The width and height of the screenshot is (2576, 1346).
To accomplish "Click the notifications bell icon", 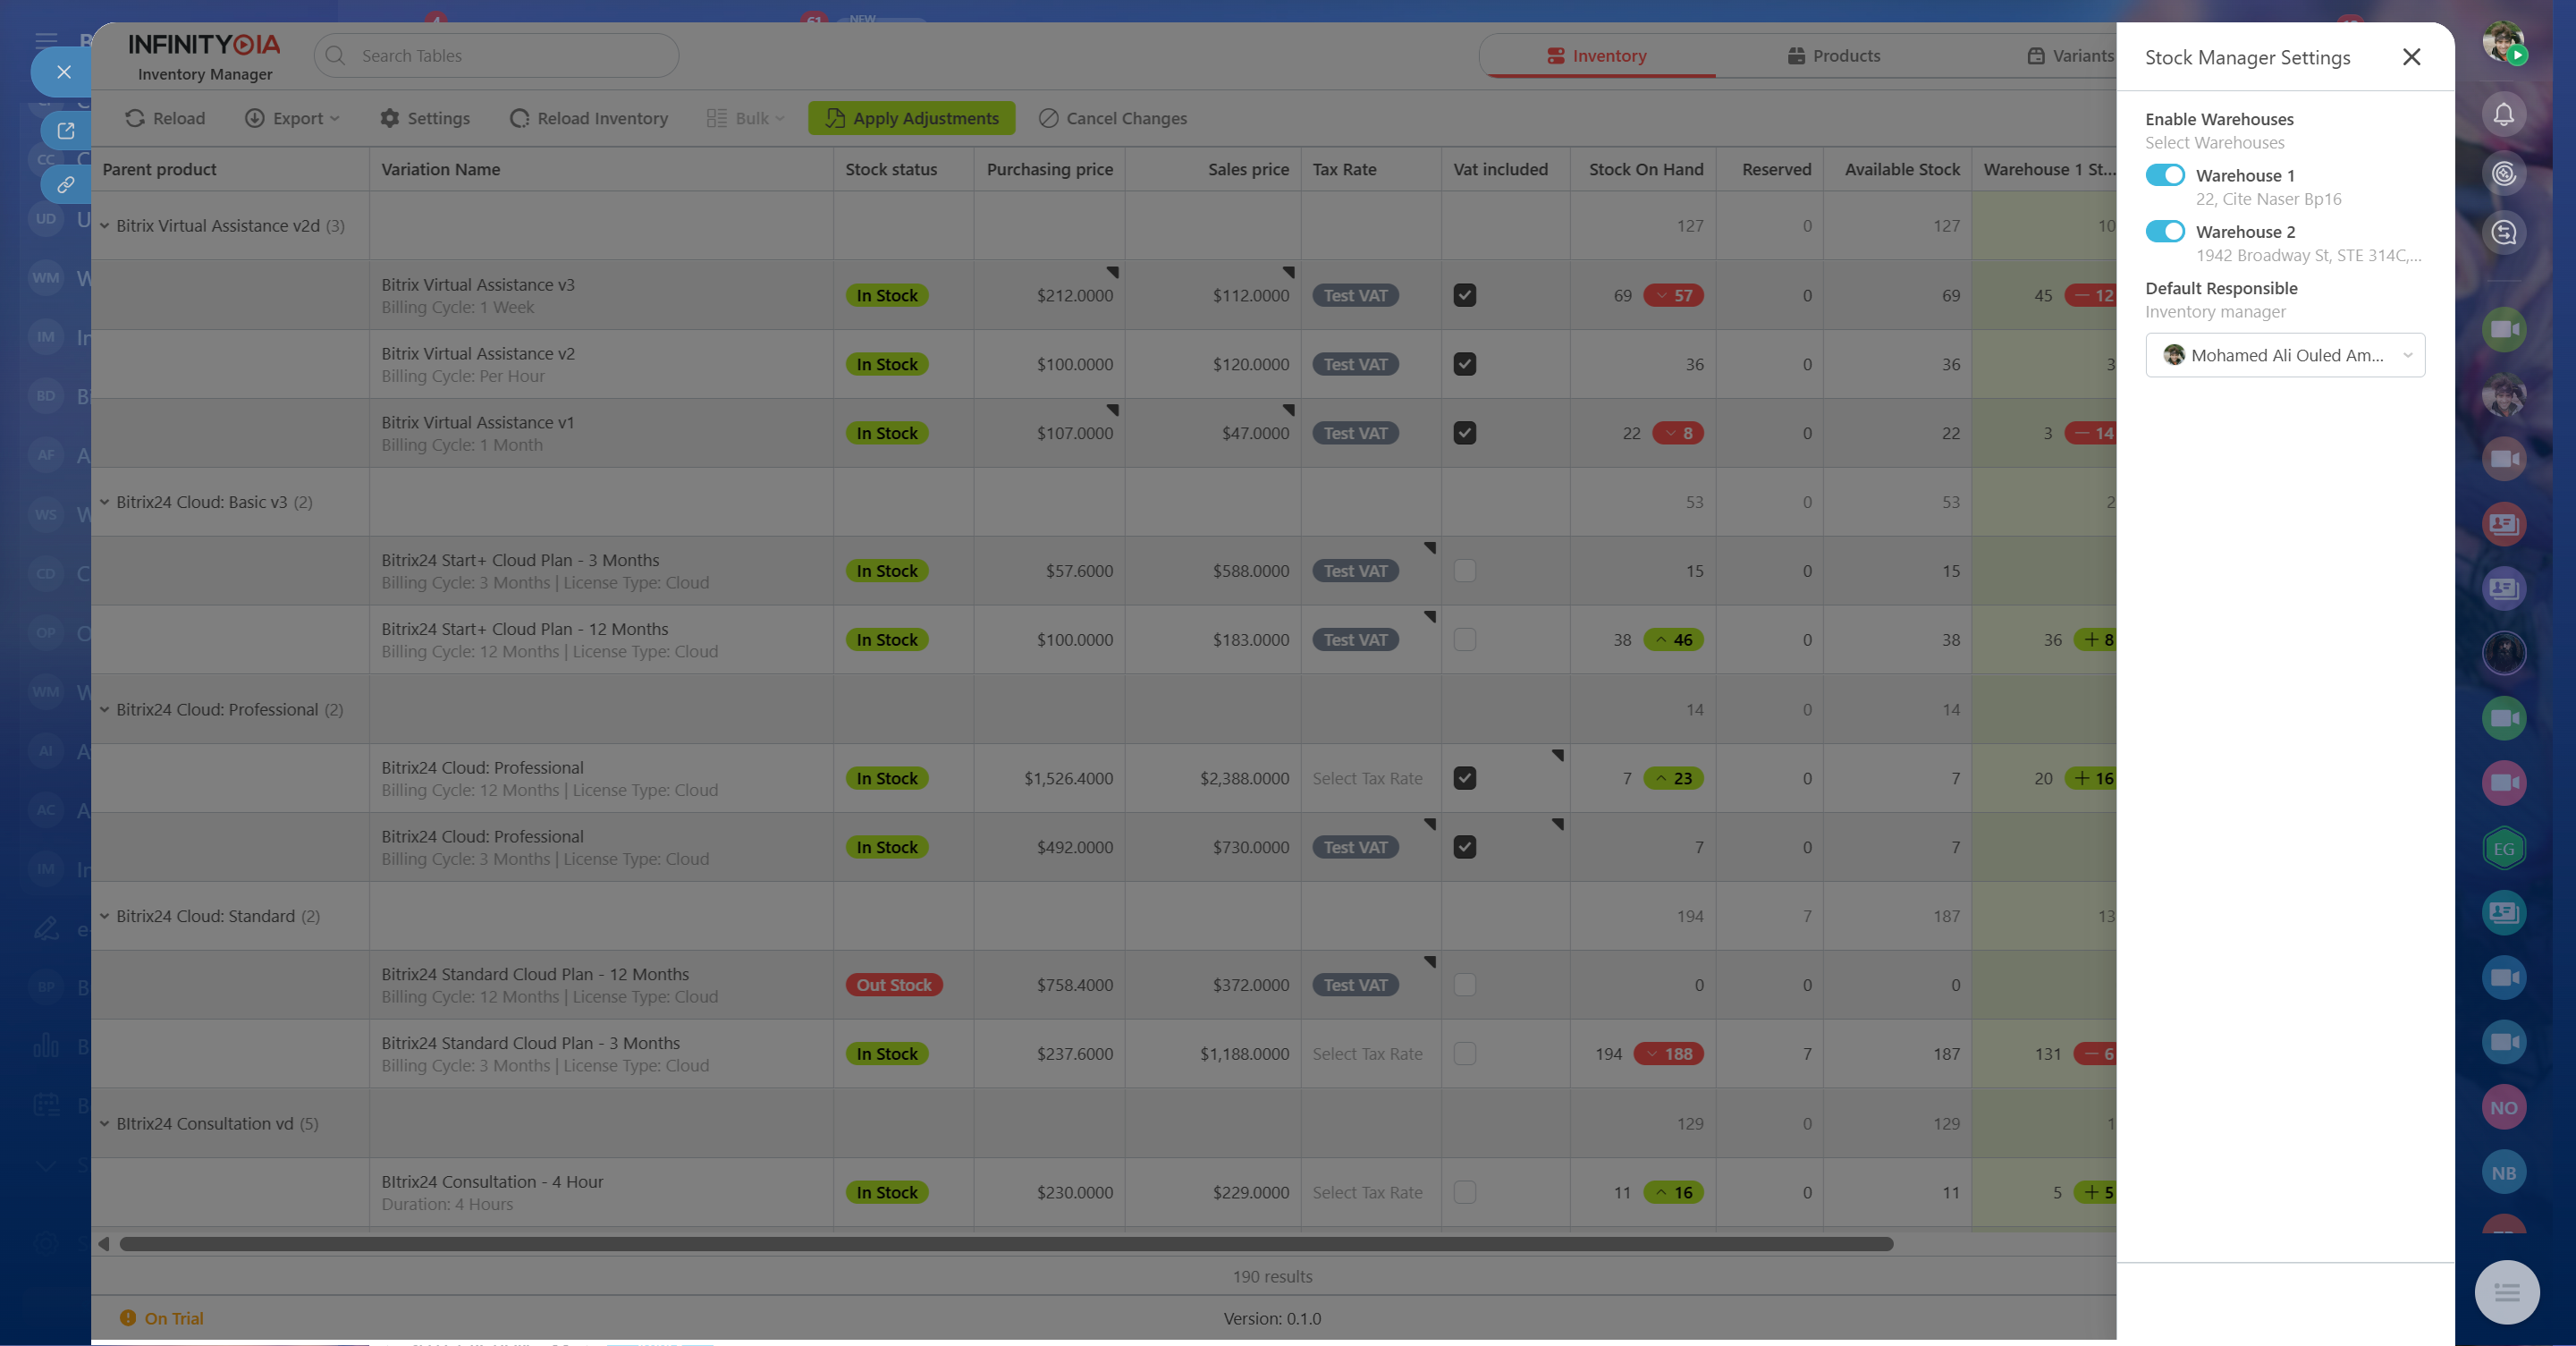I will click(2503, 114).
